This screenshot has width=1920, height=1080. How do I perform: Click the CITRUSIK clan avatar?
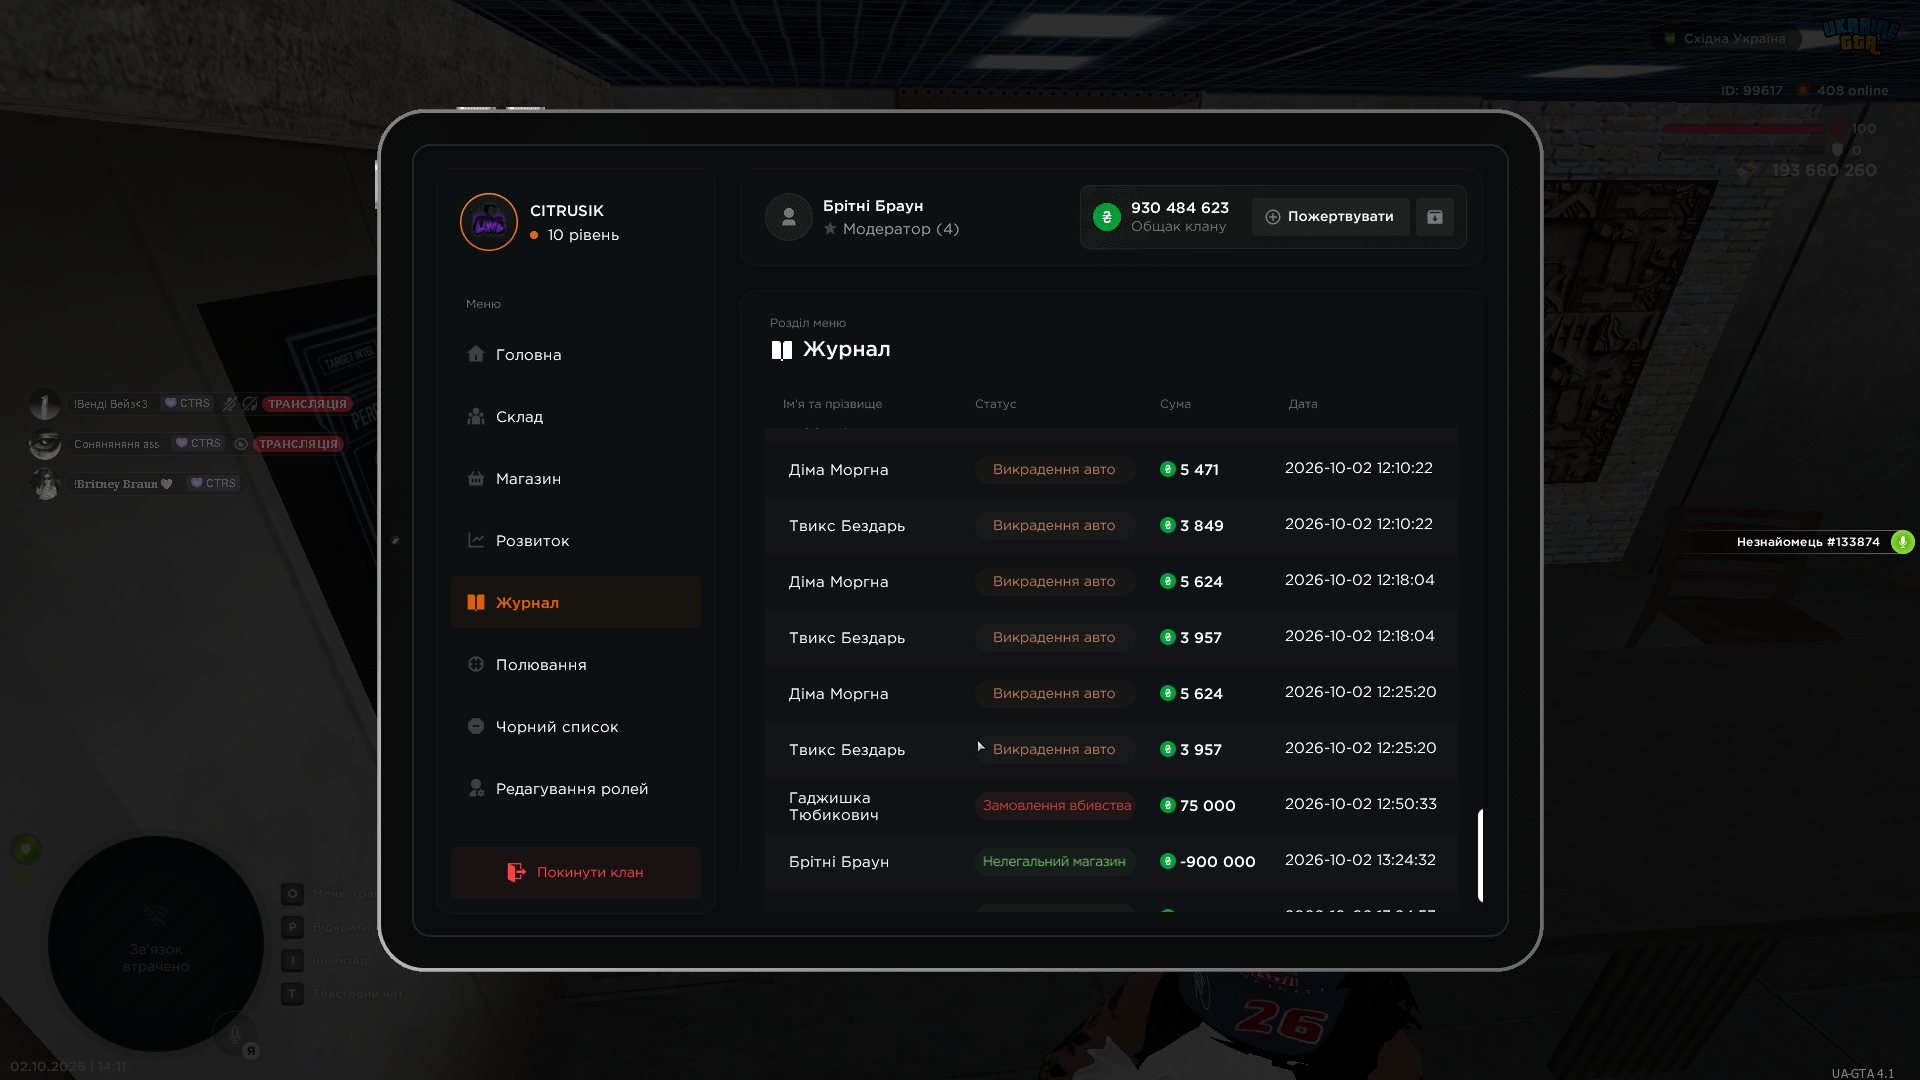pyautogui.click(x=488, y=222)
